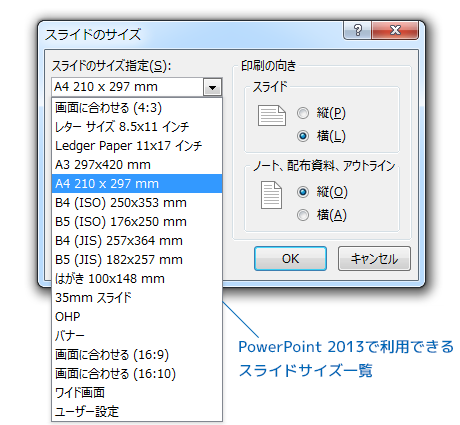This screenshot has width=460, height=425.
Task: Choose 35mm スライド option
Action: [x=137, y=298]
